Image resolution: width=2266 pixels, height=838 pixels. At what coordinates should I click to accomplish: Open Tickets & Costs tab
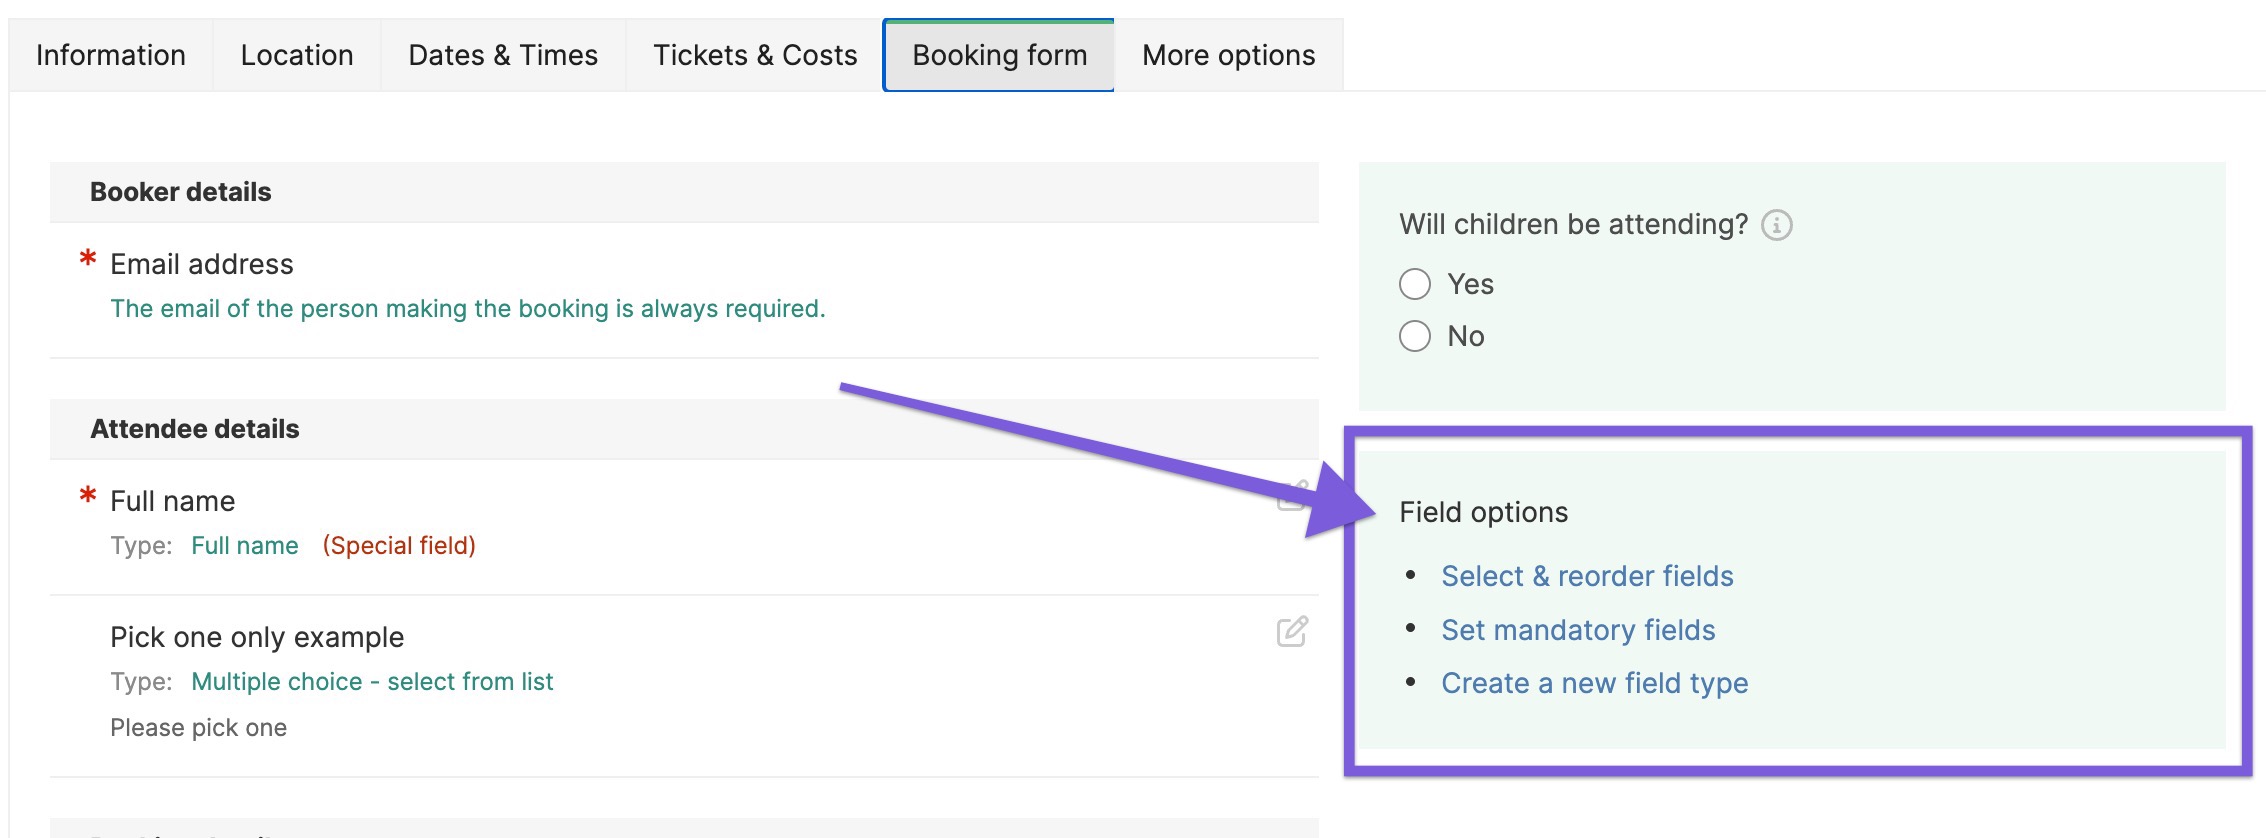pyautogui.click(x=755, y=55)
